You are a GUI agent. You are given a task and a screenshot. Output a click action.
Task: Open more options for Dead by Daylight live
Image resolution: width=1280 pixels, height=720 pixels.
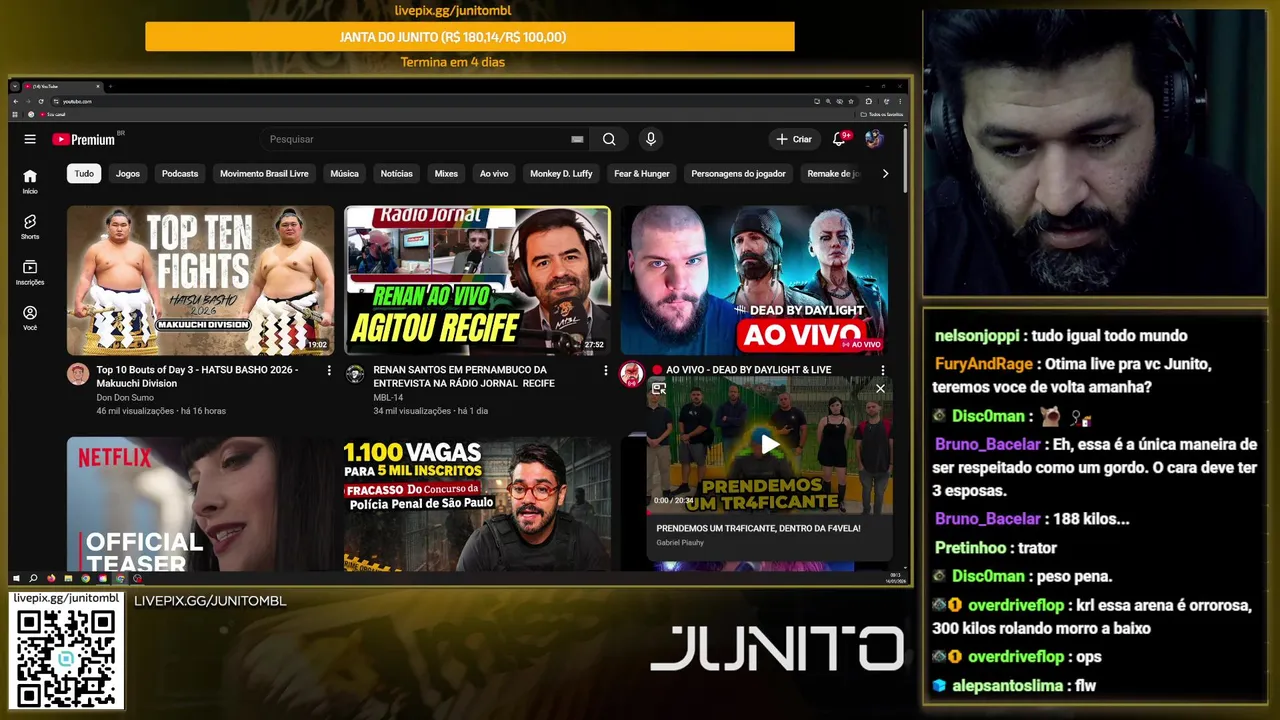coord(882,370)
